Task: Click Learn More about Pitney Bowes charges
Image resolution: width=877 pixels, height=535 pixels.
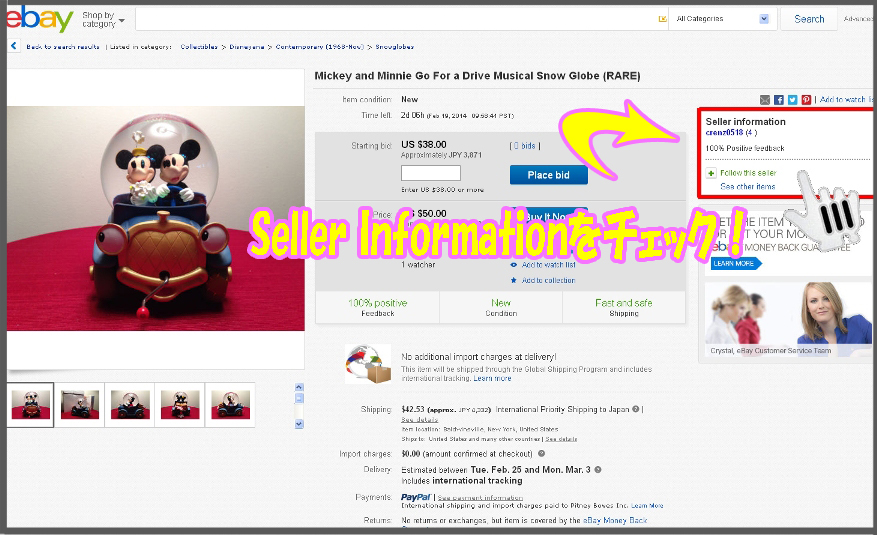Action: click(647, 505)
